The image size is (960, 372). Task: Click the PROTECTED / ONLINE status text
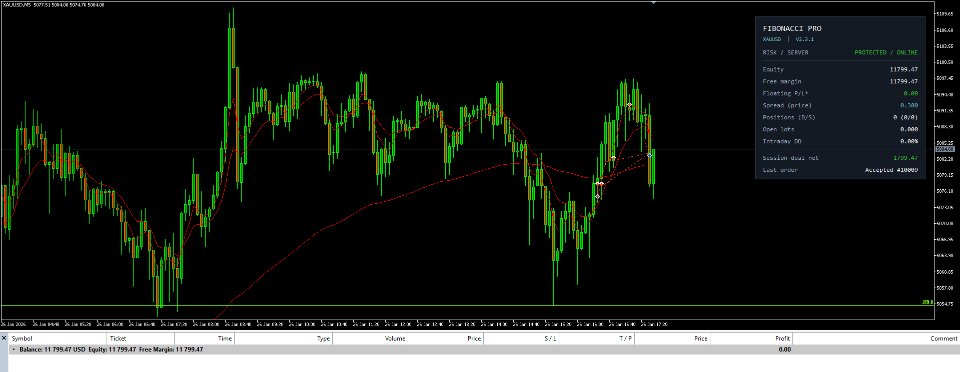[886, 53]
